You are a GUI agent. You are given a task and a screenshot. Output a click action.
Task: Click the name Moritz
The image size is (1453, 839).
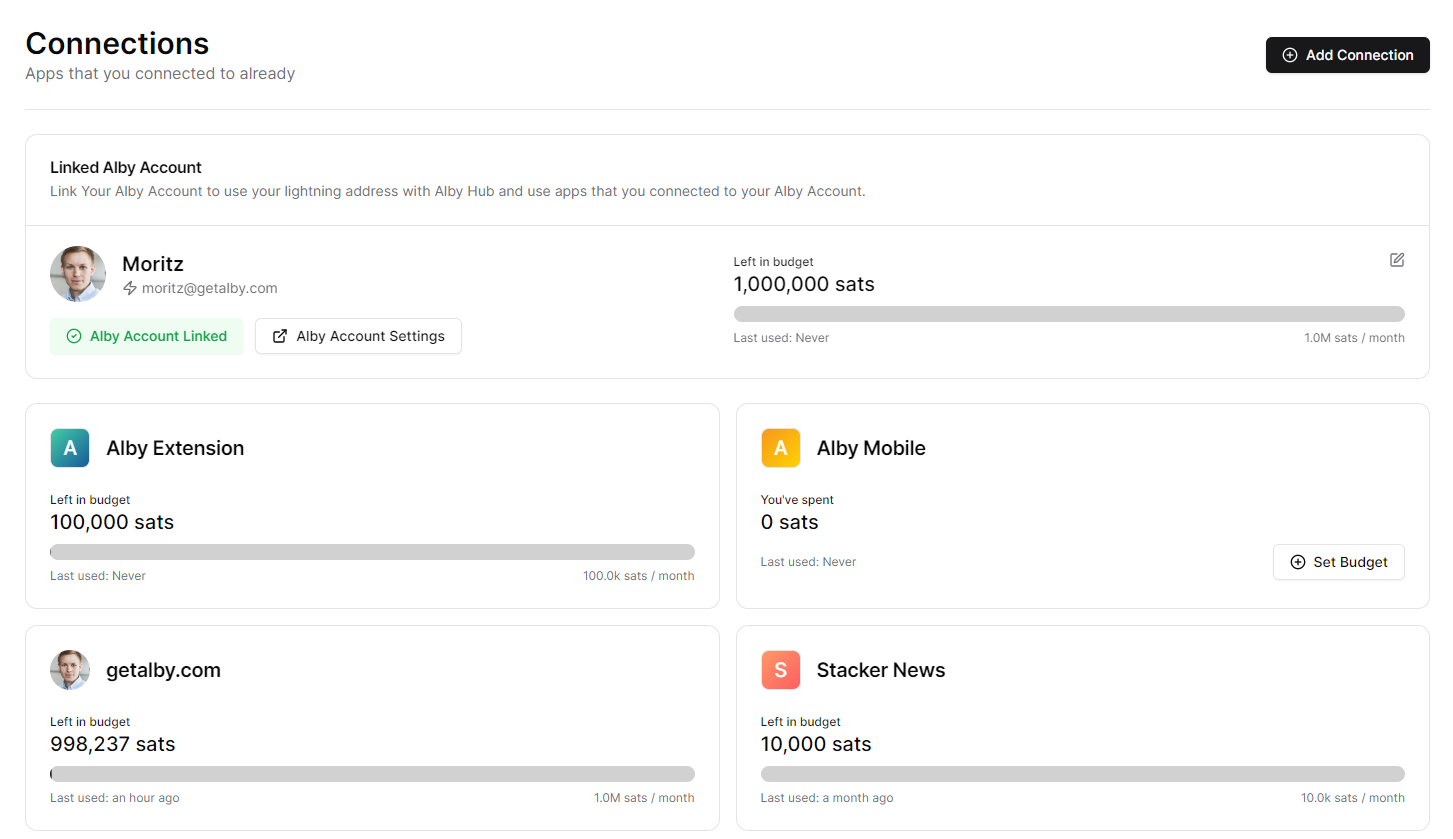[153, 264]
